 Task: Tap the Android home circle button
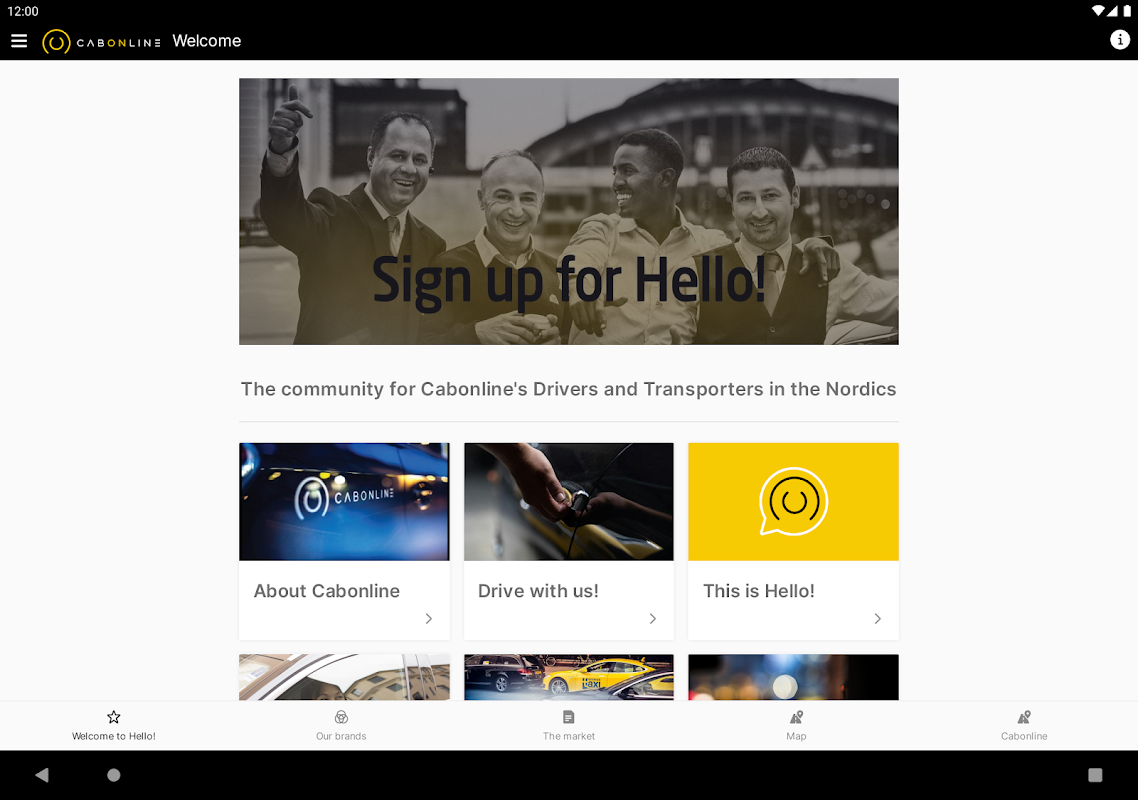point(114,775)
